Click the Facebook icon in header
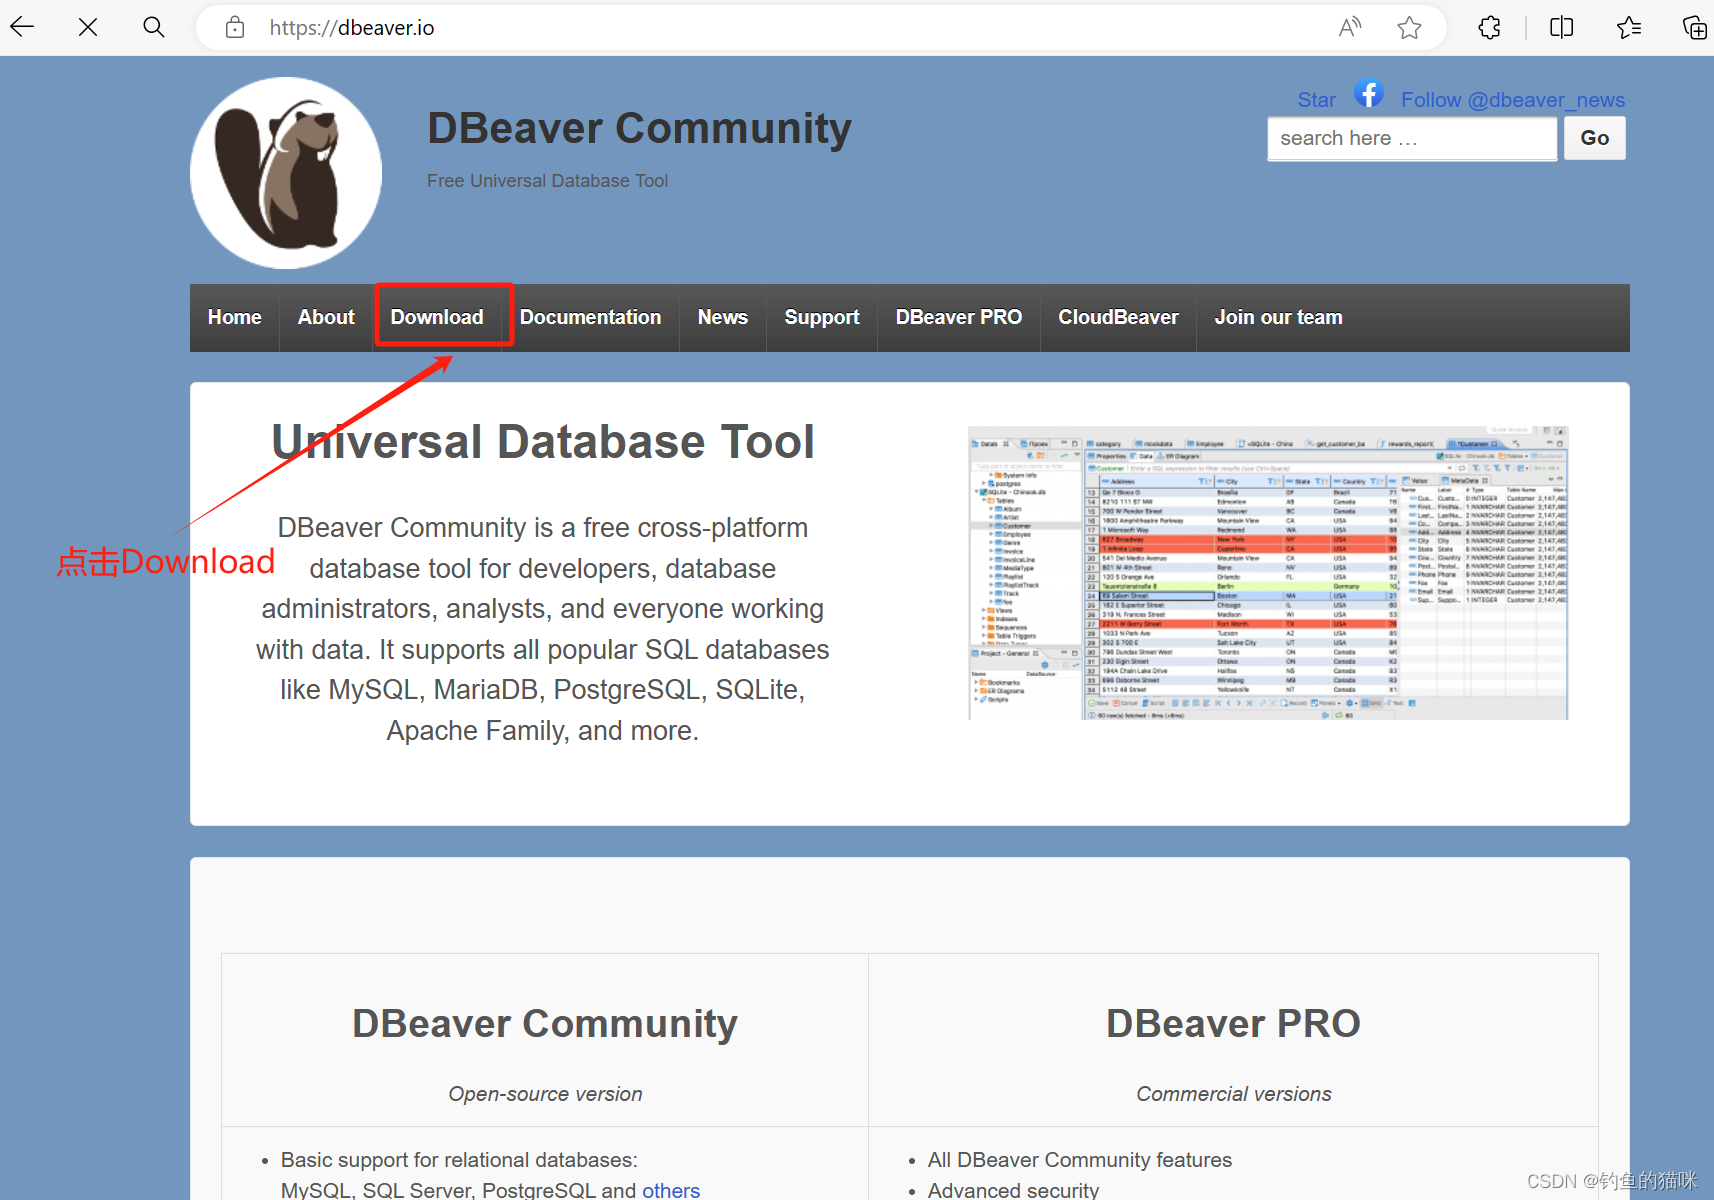The width and height of the screenshot is (1714, 1200). (x=1368, y=93)
